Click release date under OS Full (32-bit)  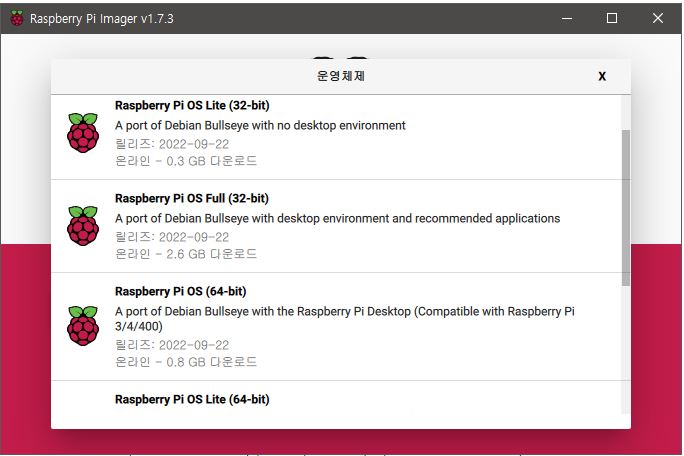pos(172,237)
